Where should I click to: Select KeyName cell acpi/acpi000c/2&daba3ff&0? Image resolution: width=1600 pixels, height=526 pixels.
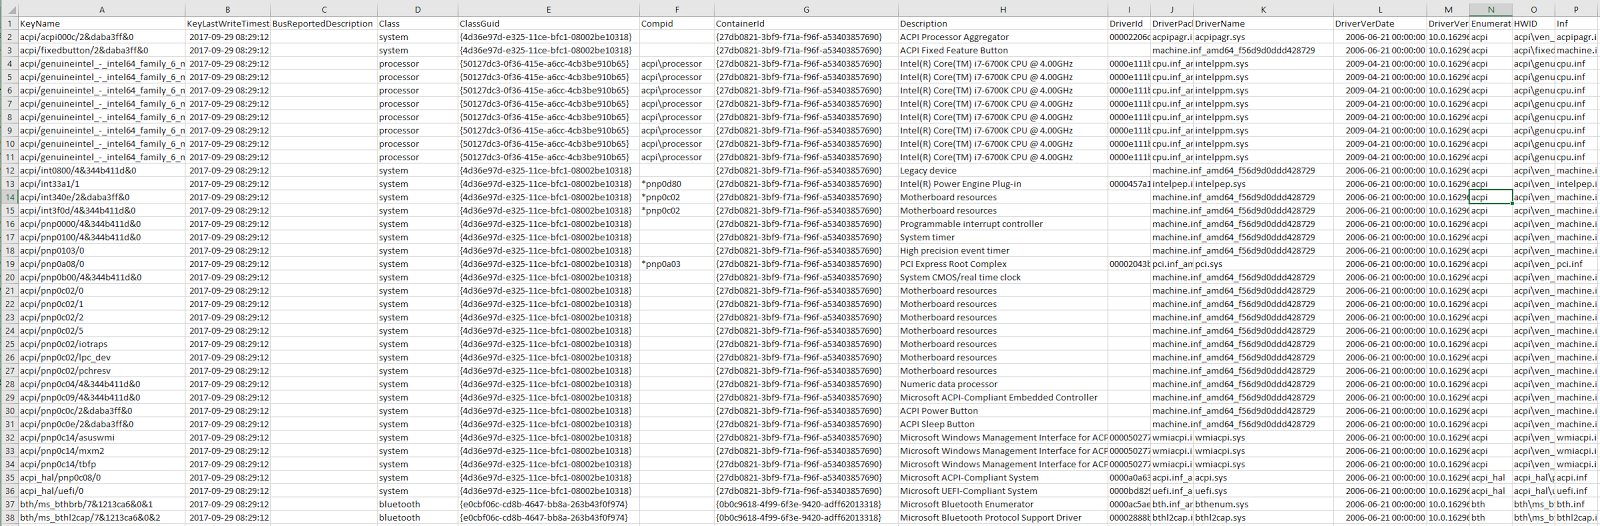pos(101,37)
